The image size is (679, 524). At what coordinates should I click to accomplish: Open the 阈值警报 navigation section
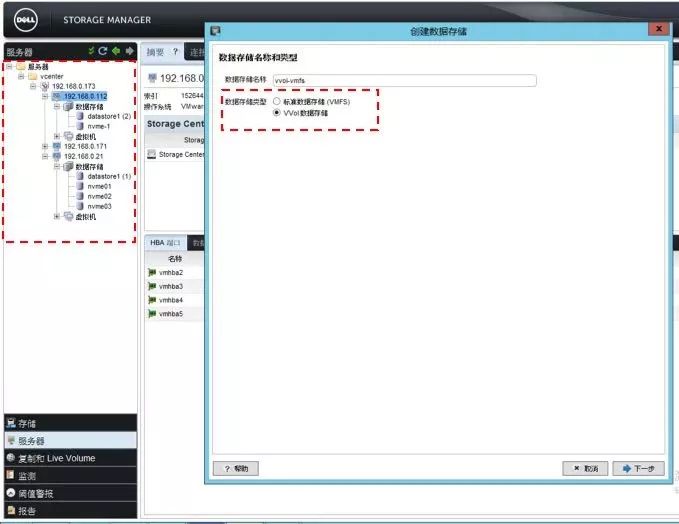pyautogui.click(x=71, y=493)
